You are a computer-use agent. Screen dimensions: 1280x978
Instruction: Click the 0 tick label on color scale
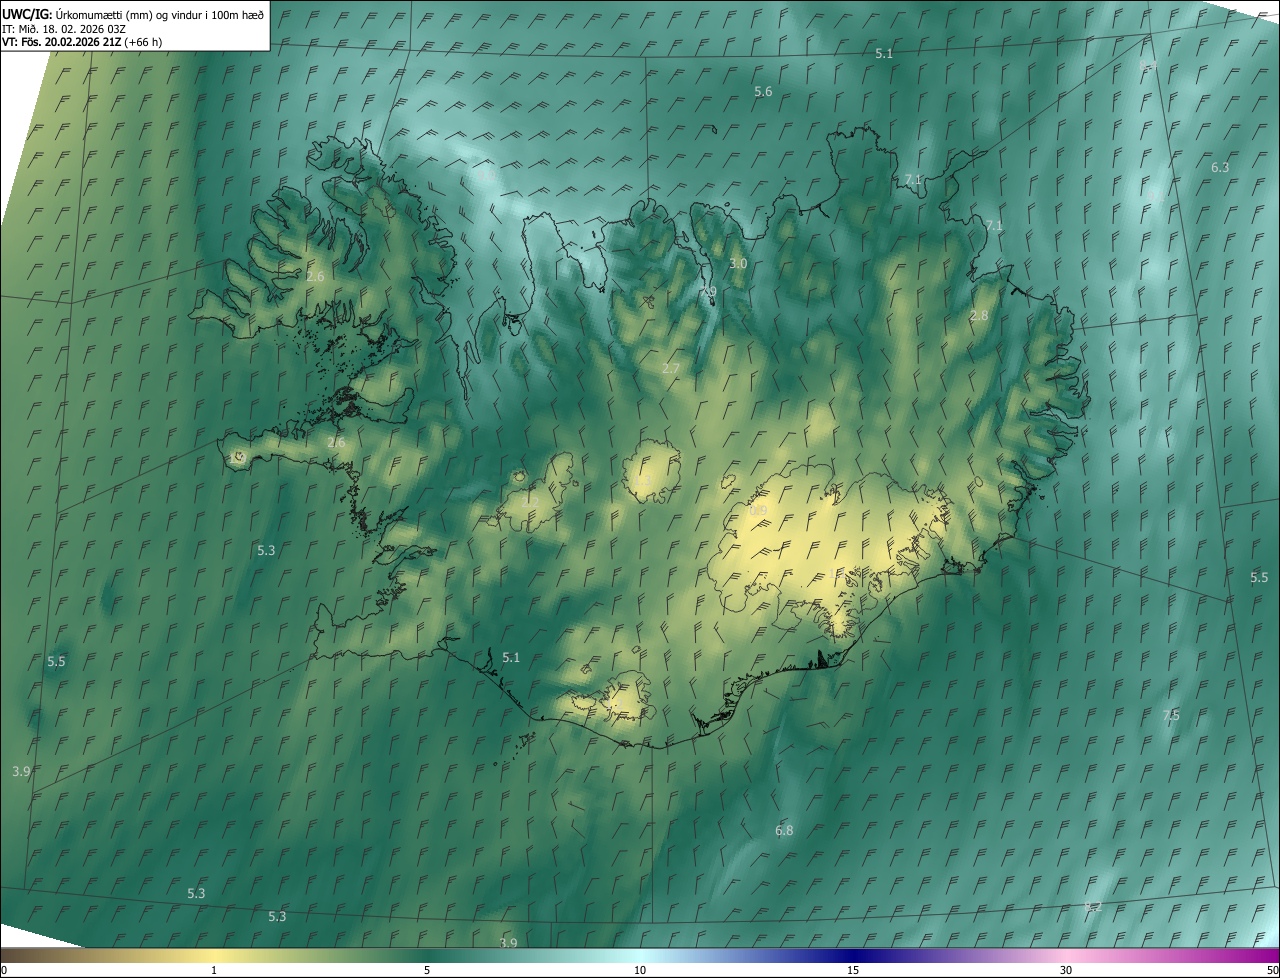(4, 970)
